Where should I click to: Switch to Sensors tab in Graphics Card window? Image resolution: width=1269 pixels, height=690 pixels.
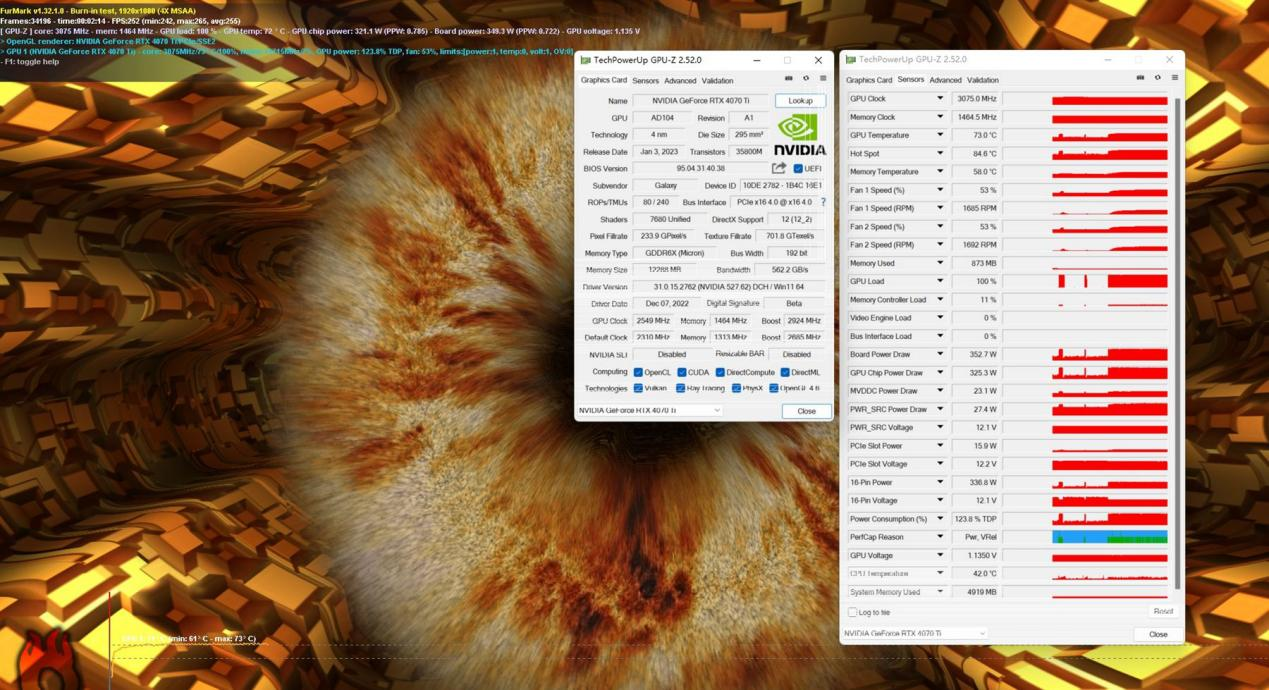645,81
